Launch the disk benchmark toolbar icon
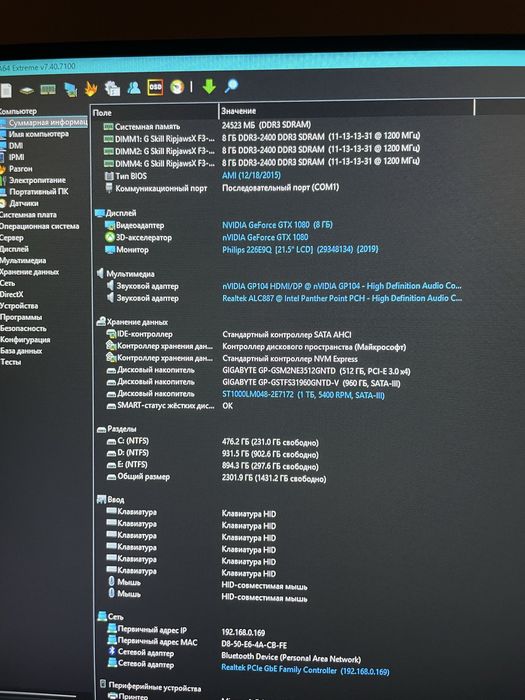Viewport: 525px width, 700px height. click(x=27, y=91)
